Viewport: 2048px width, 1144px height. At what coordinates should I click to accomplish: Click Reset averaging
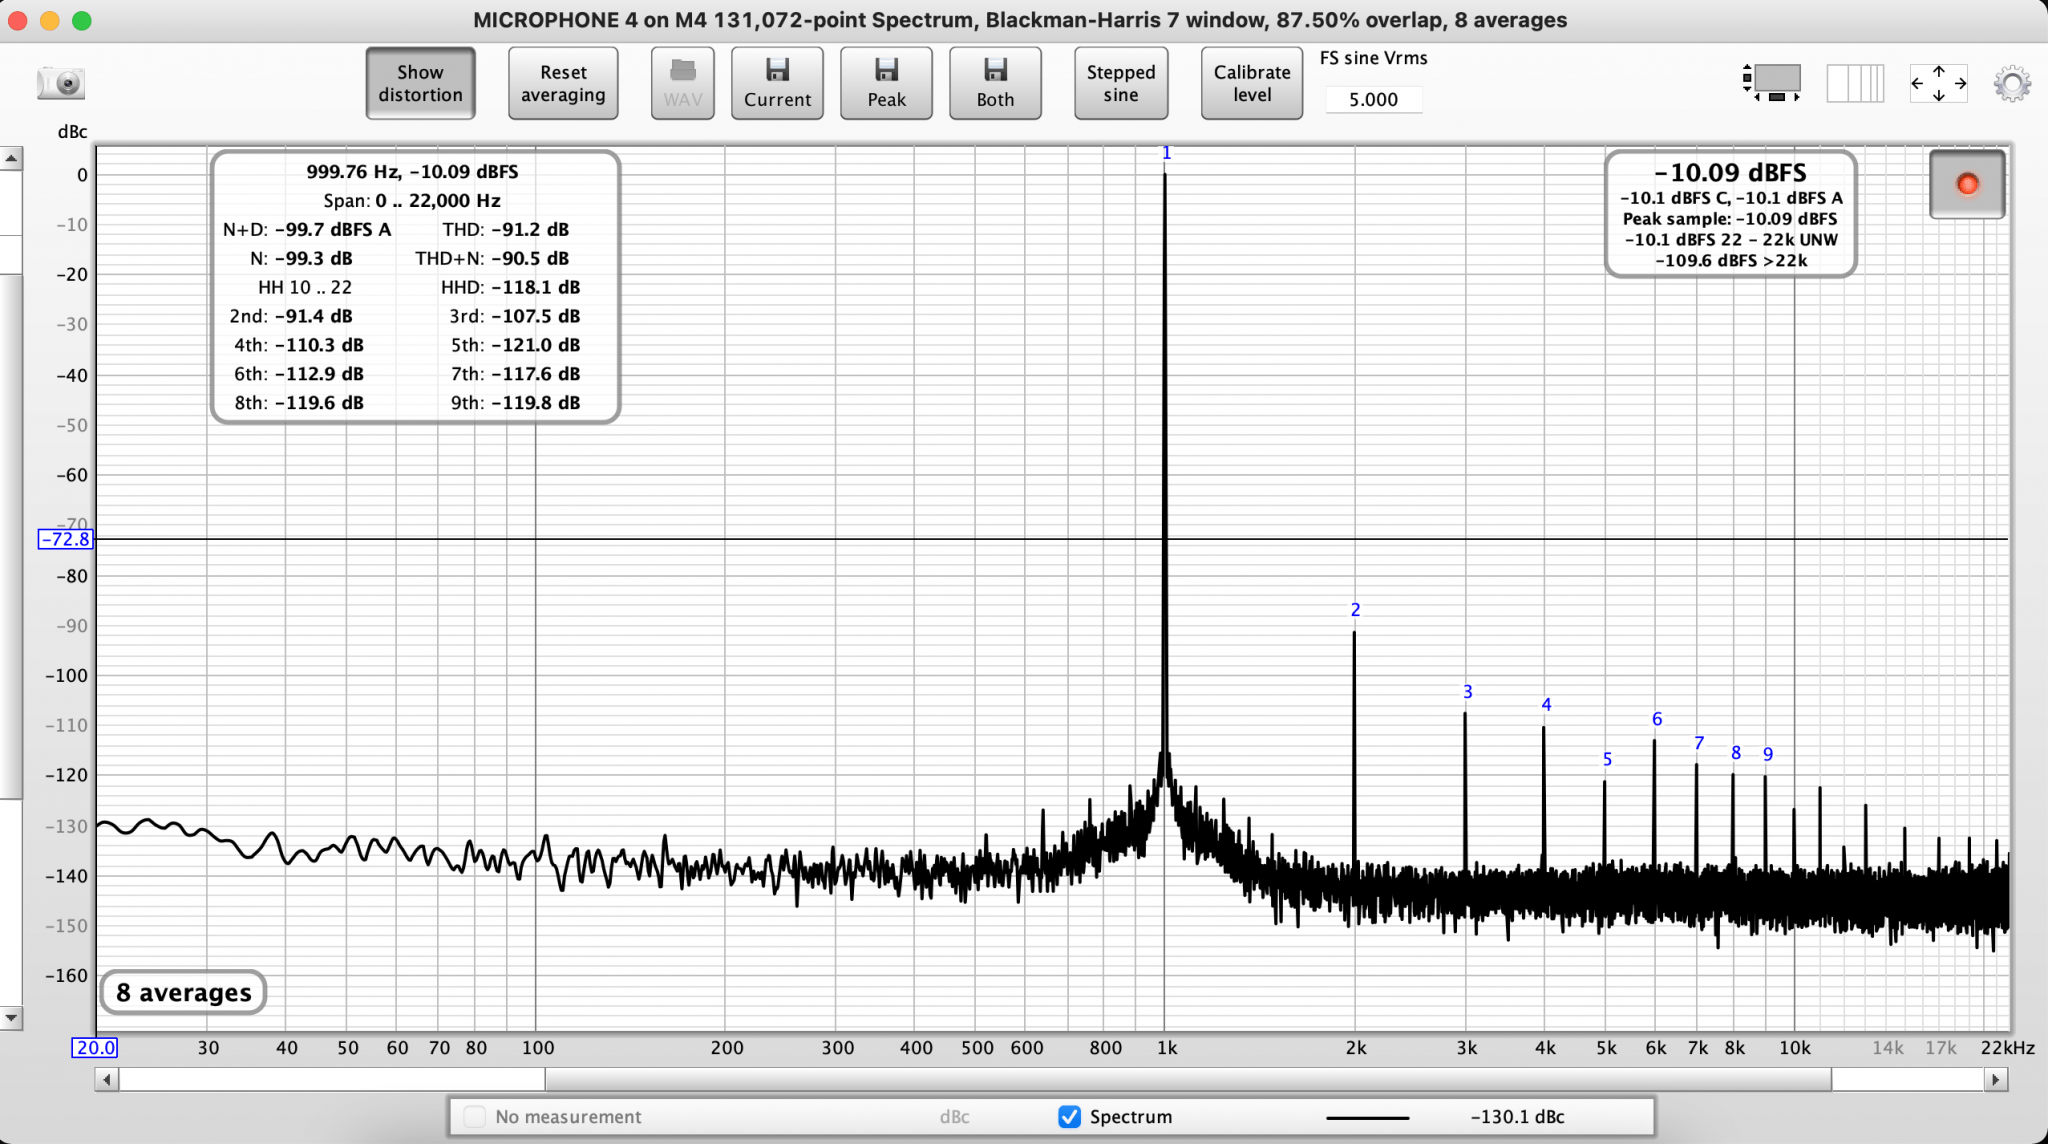(563, 83)
